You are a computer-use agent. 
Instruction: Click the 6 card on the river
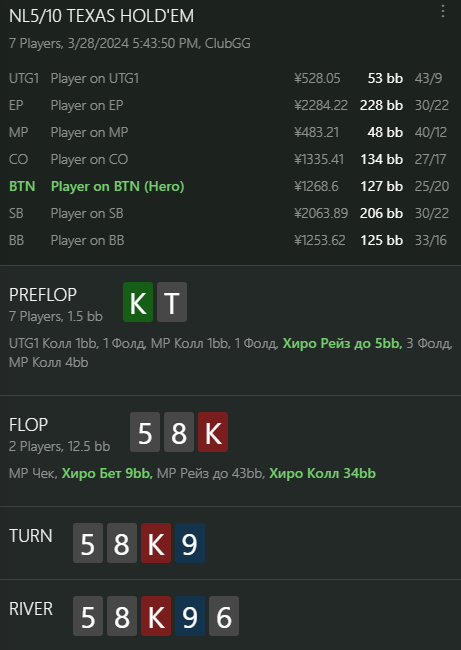(x=224, y=616)
